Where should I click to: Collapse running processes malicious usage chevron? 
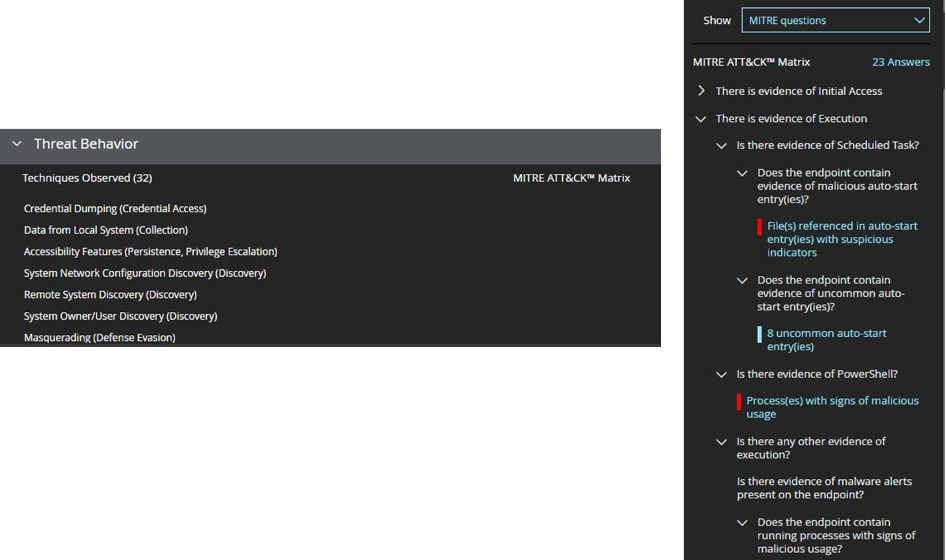(742, 523)
